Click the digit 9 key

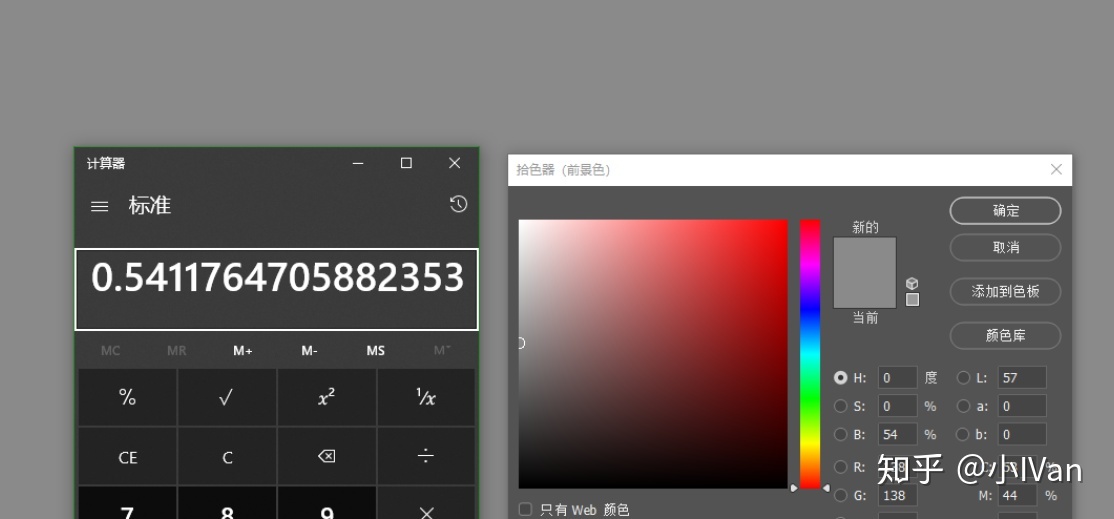pyautogui.click(x=326, y=503)
